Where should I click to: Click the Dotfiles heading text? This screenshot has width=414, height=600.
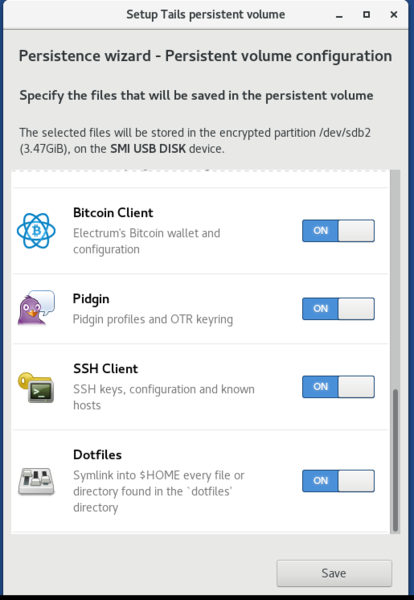pyautogui.click(x=97, y=455)
